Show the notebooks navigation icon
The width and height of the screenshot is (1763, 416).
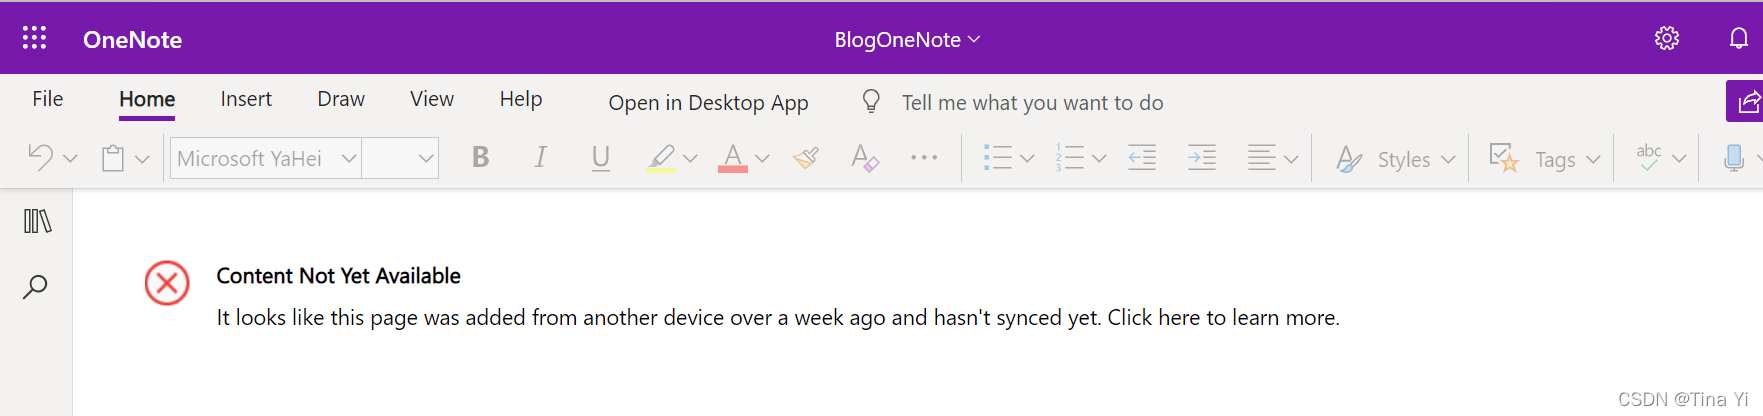click(37, 221)
